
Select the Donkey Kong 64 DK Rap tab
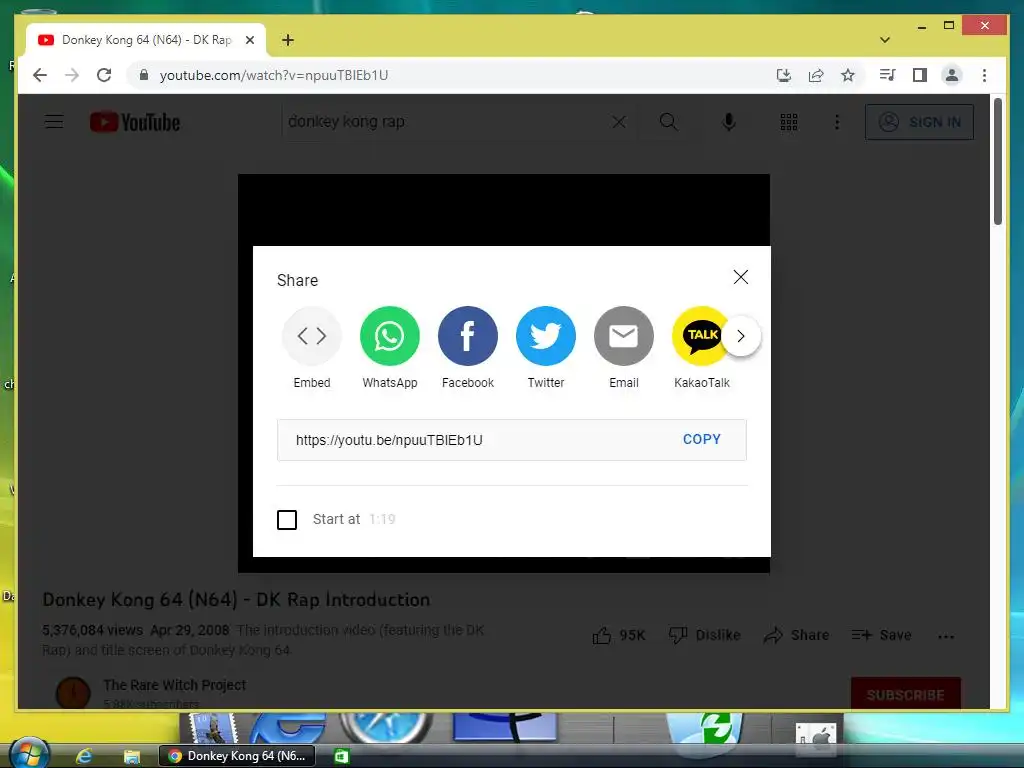(x=146, y=40)
